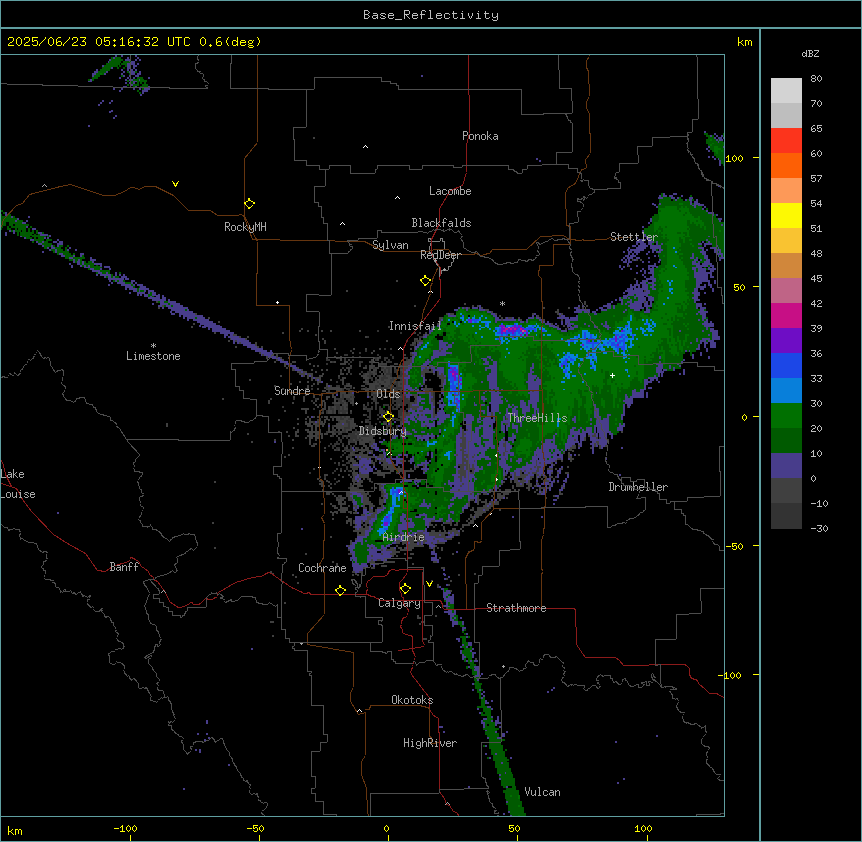Image resolution: width=862 pixels, height=842 pixels.
Task: Click the Vulcan label
Action: pos(543,792)
